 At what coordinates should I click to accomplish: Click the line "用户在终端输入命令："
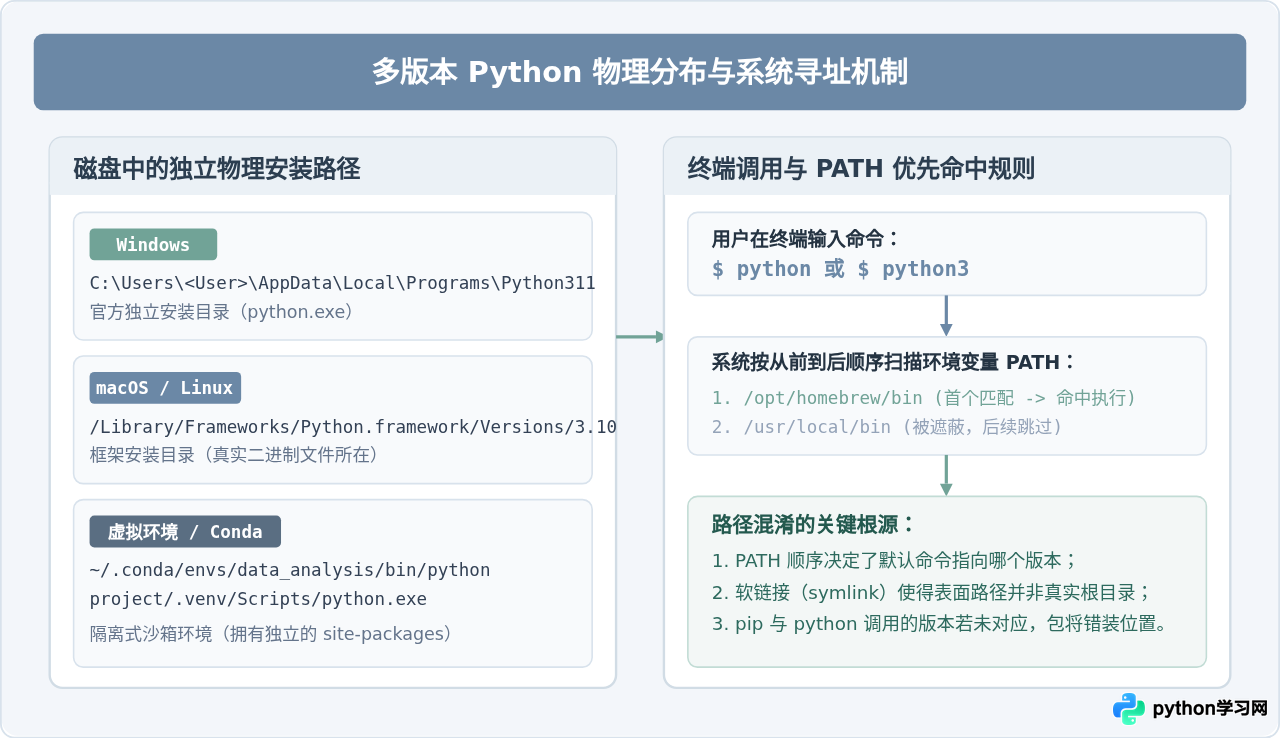pyautogui.click(x=806, y=239)
